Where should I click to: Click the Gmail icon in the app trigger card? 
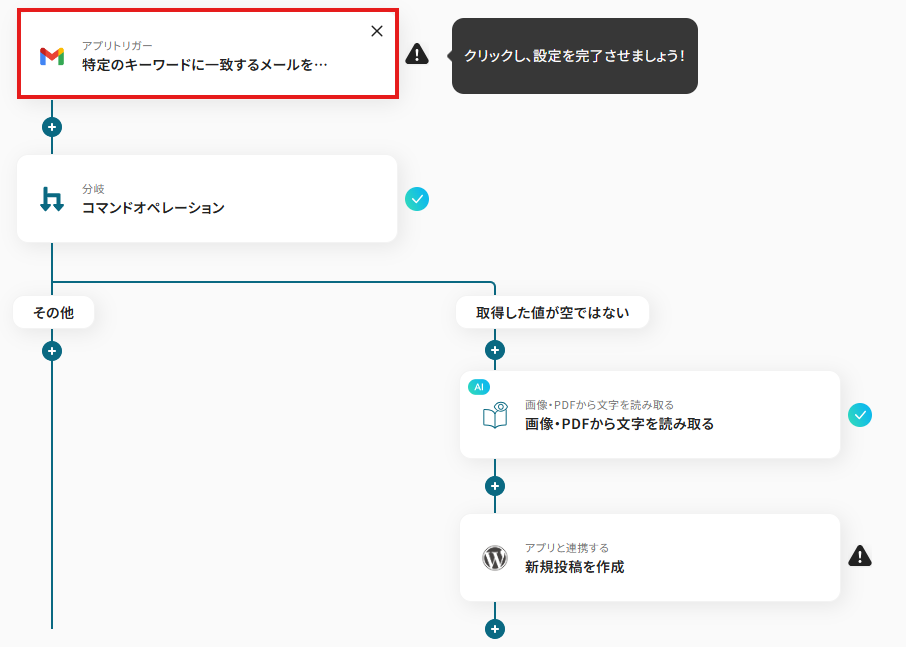pos(52,56)
